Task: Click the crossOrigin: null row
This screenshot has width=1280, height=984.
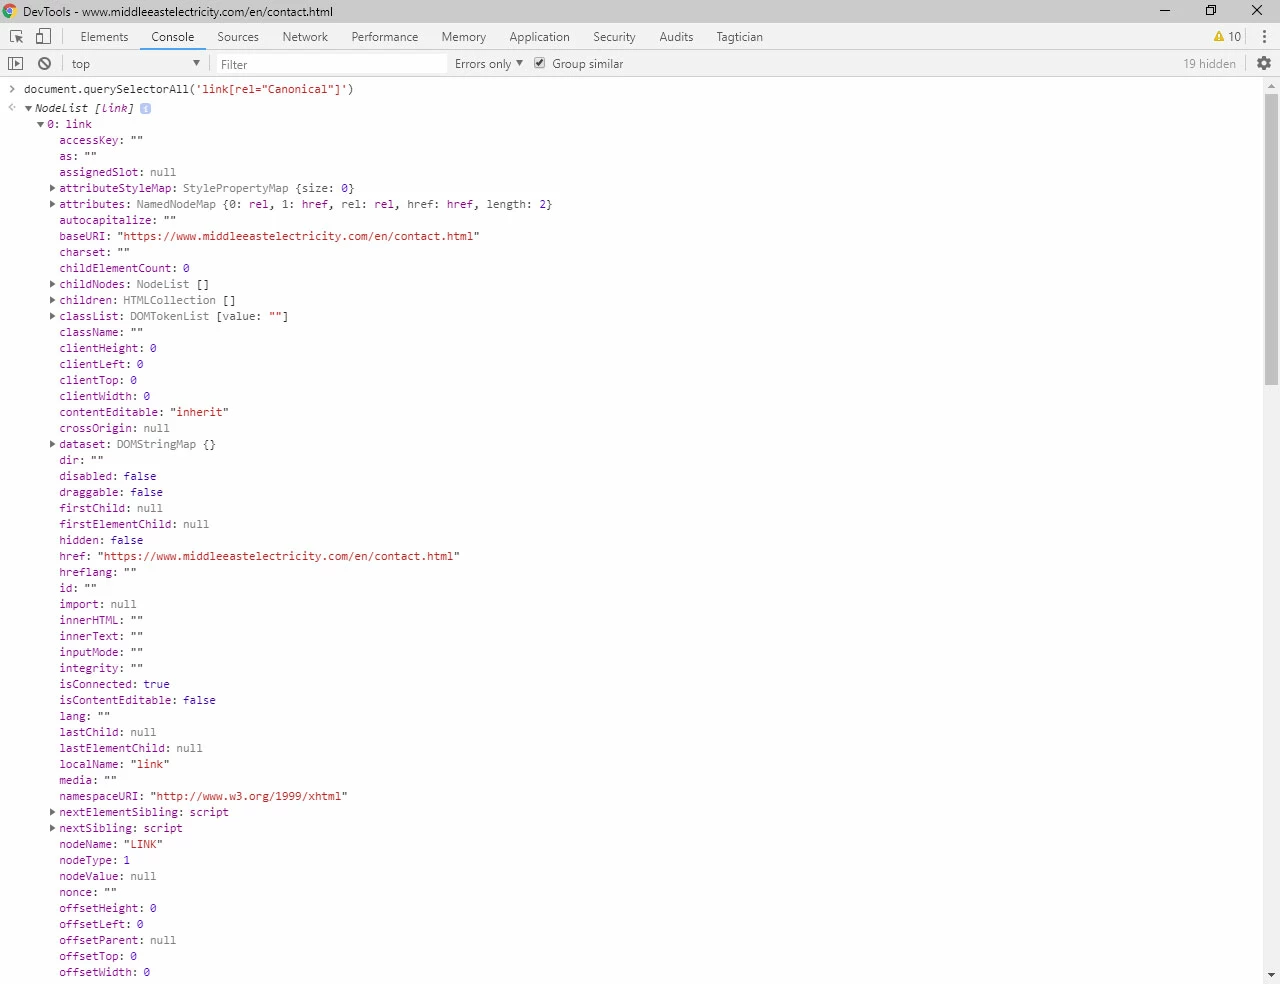Action: [x=114, y=428]
